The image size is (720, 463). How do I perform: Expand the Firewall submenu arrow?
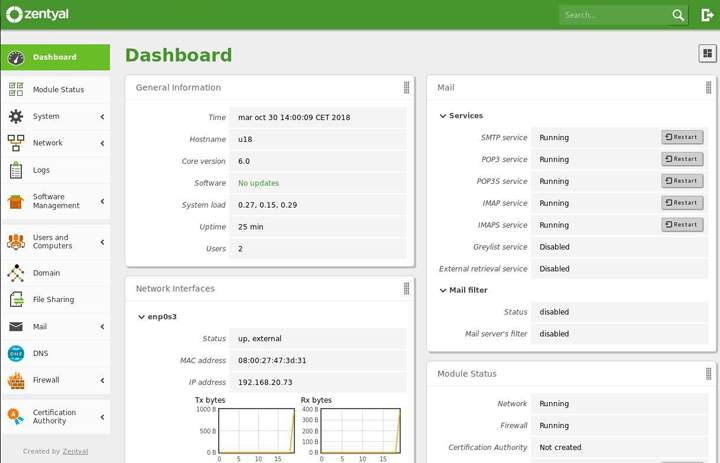click(102, 380)
